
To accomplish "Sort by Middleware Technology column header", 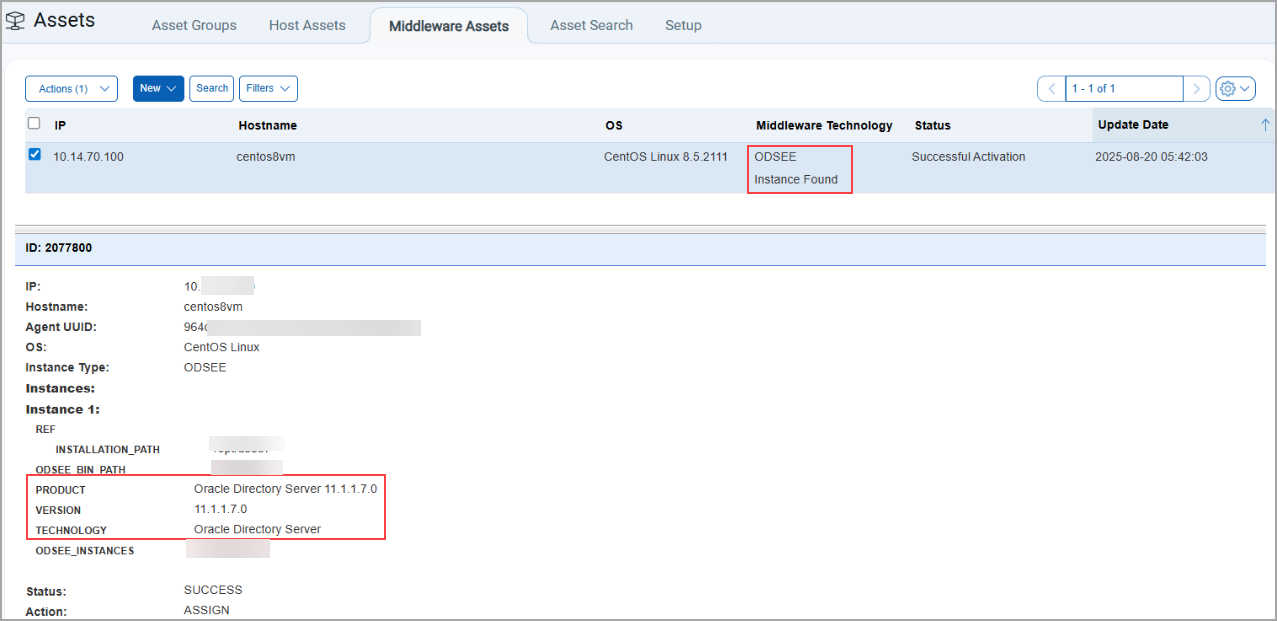I will click(x=824, y=126).
